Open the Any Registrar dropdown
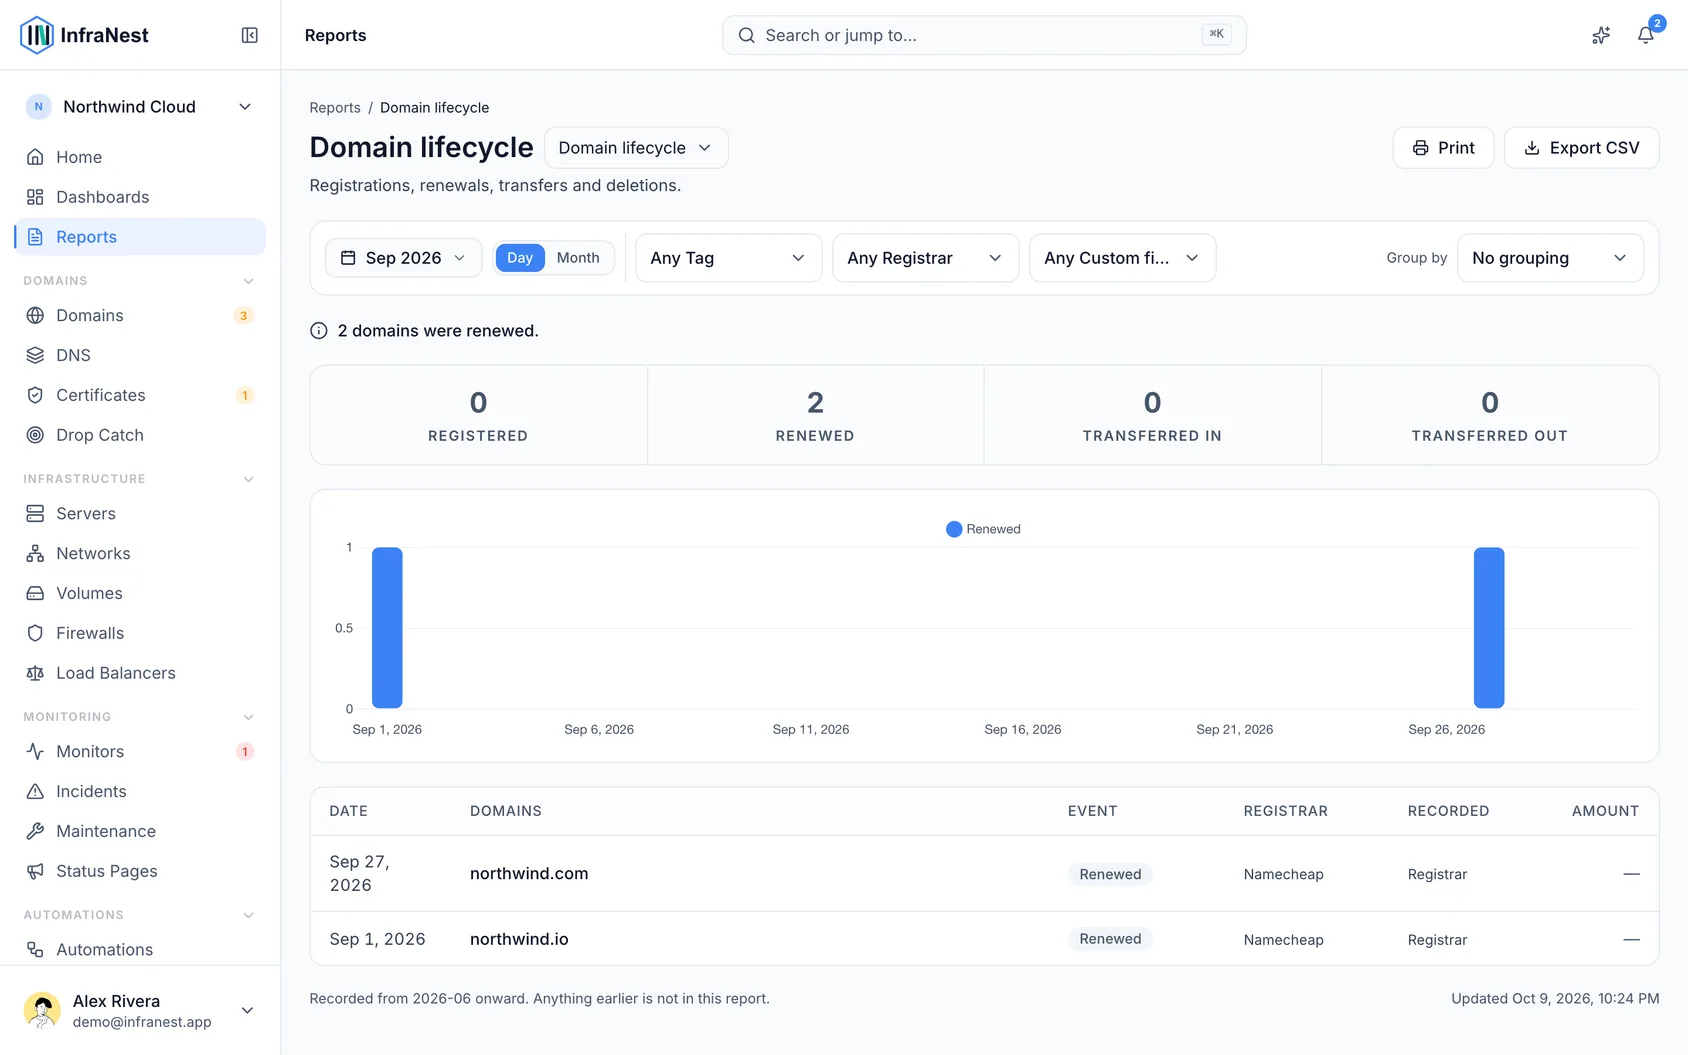 925,258
